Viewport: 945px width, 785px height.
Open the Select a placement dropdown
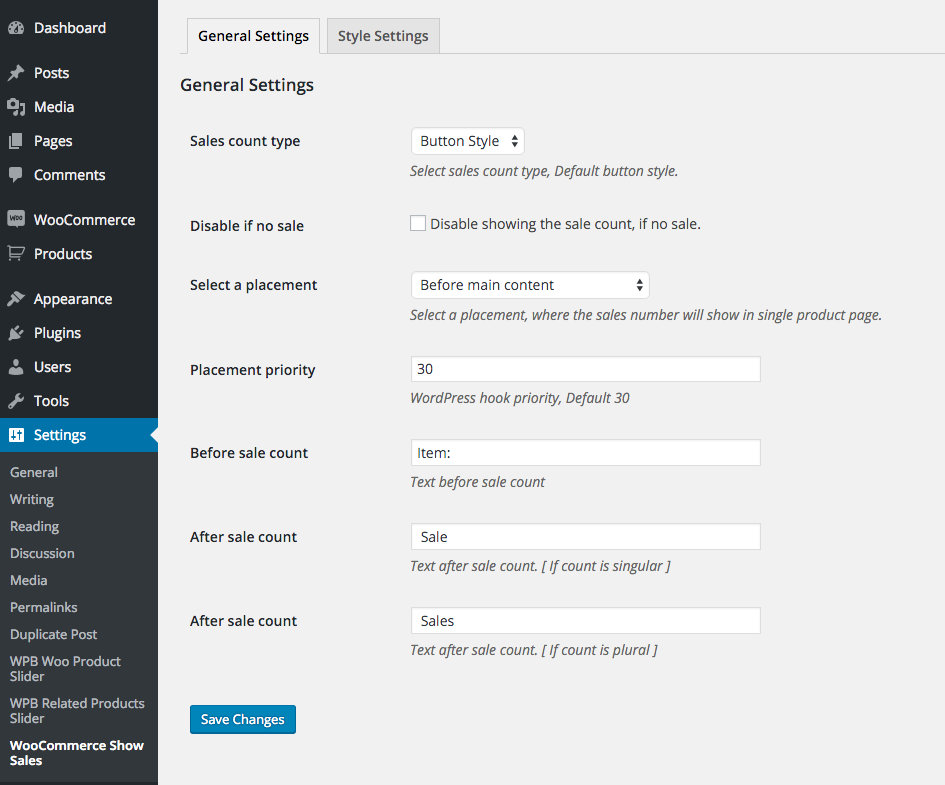(530, 285)
